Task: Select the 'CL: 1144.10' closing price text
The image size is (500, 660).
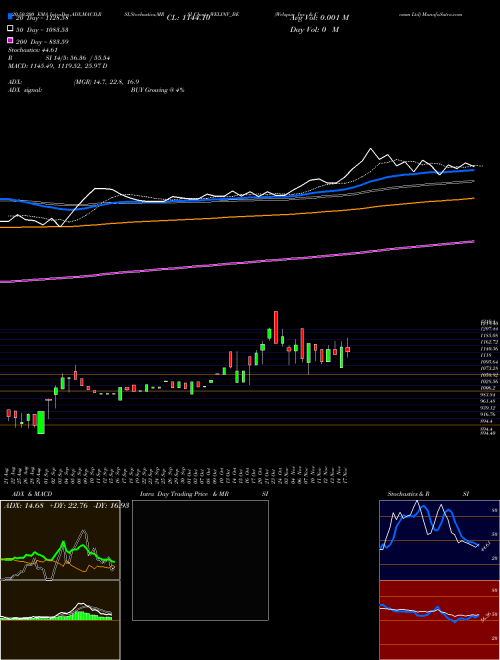Action: 188,18
